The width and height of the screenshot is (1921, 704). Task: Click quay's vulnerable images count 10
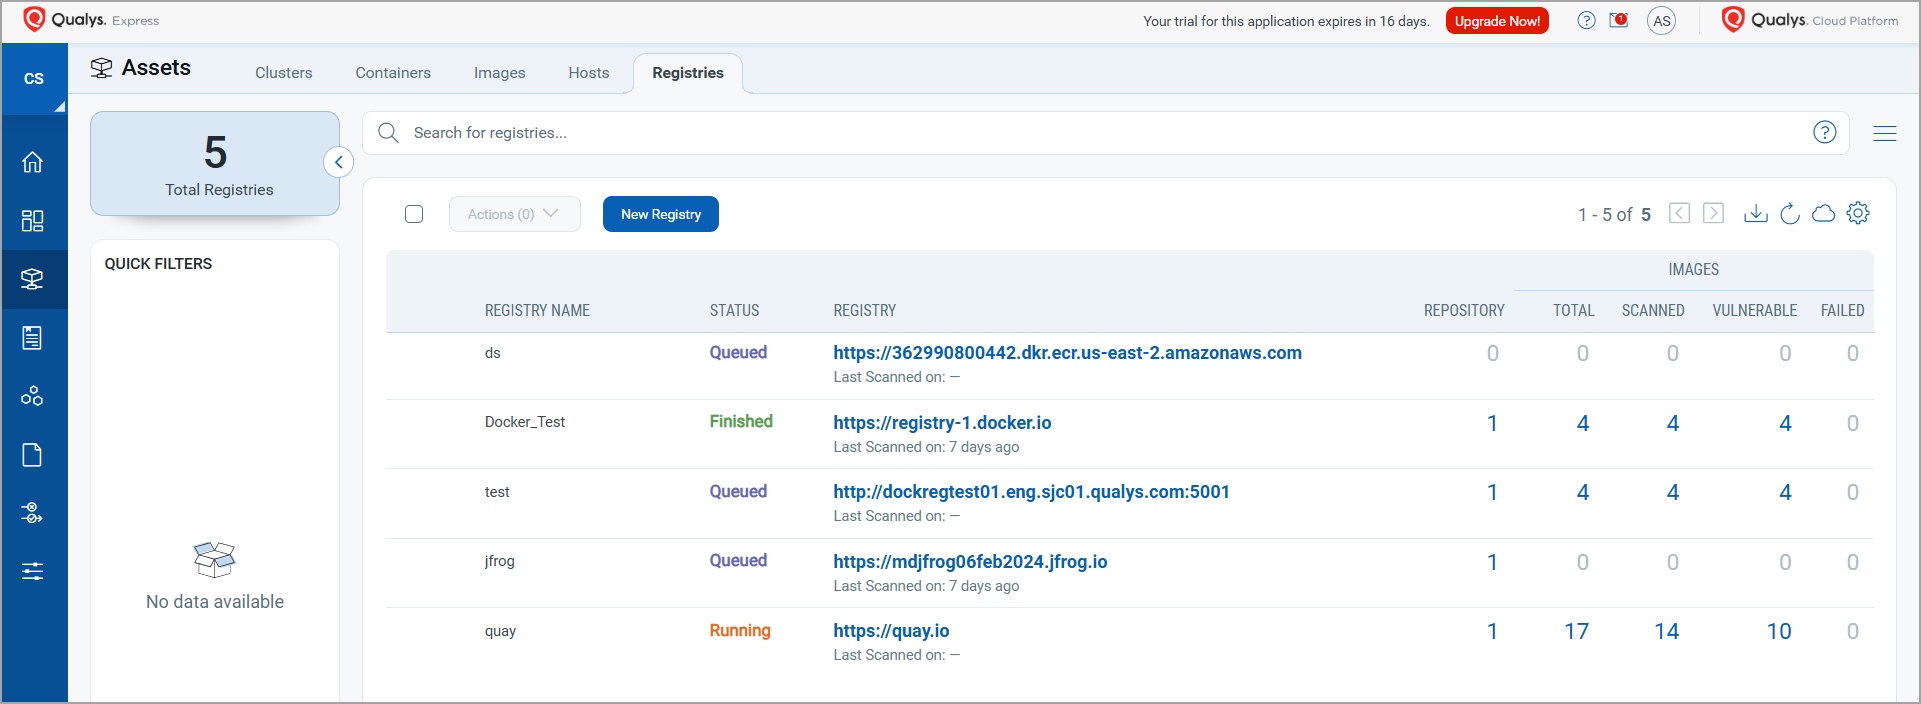point(1779,632)
